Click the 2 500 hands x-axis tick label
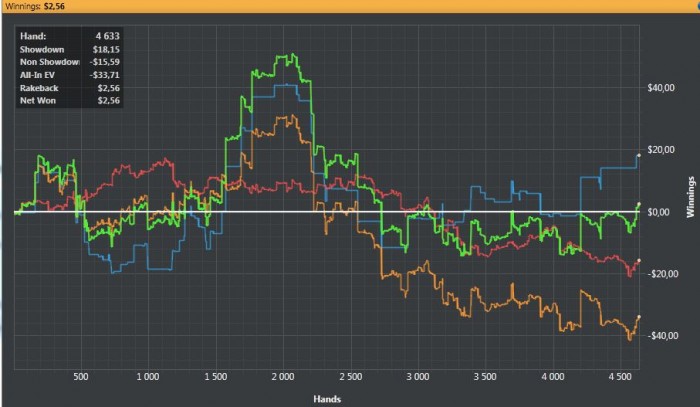 350,377
